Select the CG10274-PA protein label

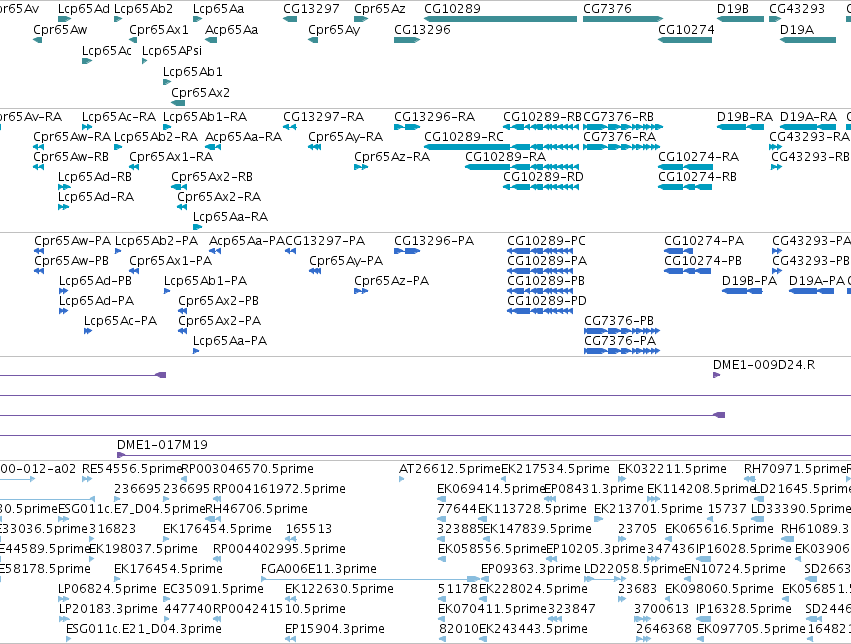click(704, 241)
